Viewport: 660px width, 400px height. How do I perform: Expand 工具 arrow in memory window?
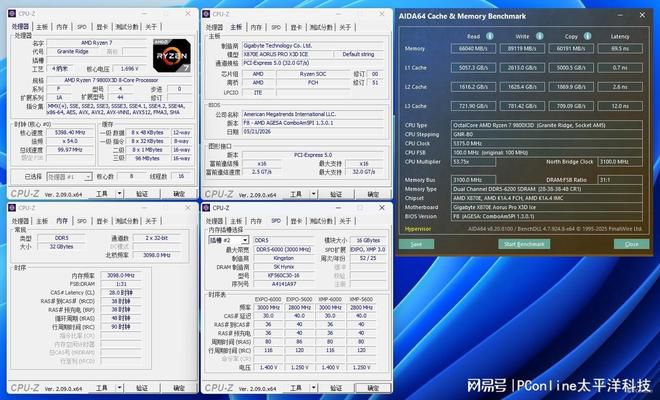point(120,388)
